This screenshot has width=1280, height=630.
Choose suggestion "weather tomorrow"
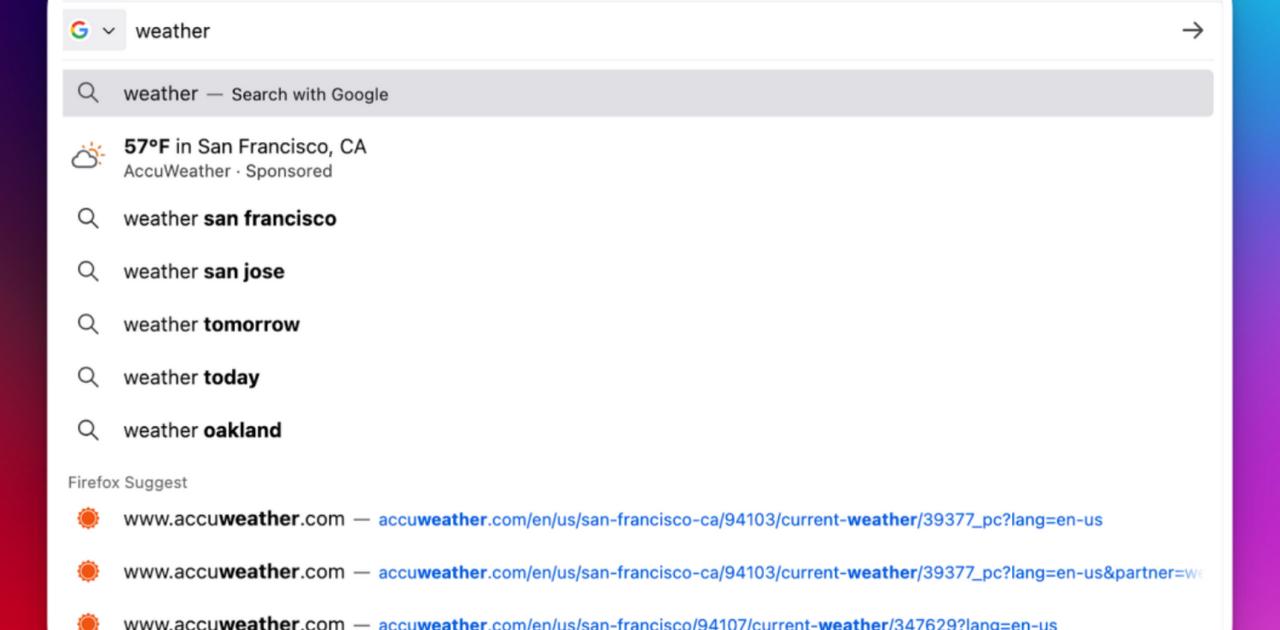point(638,324)
